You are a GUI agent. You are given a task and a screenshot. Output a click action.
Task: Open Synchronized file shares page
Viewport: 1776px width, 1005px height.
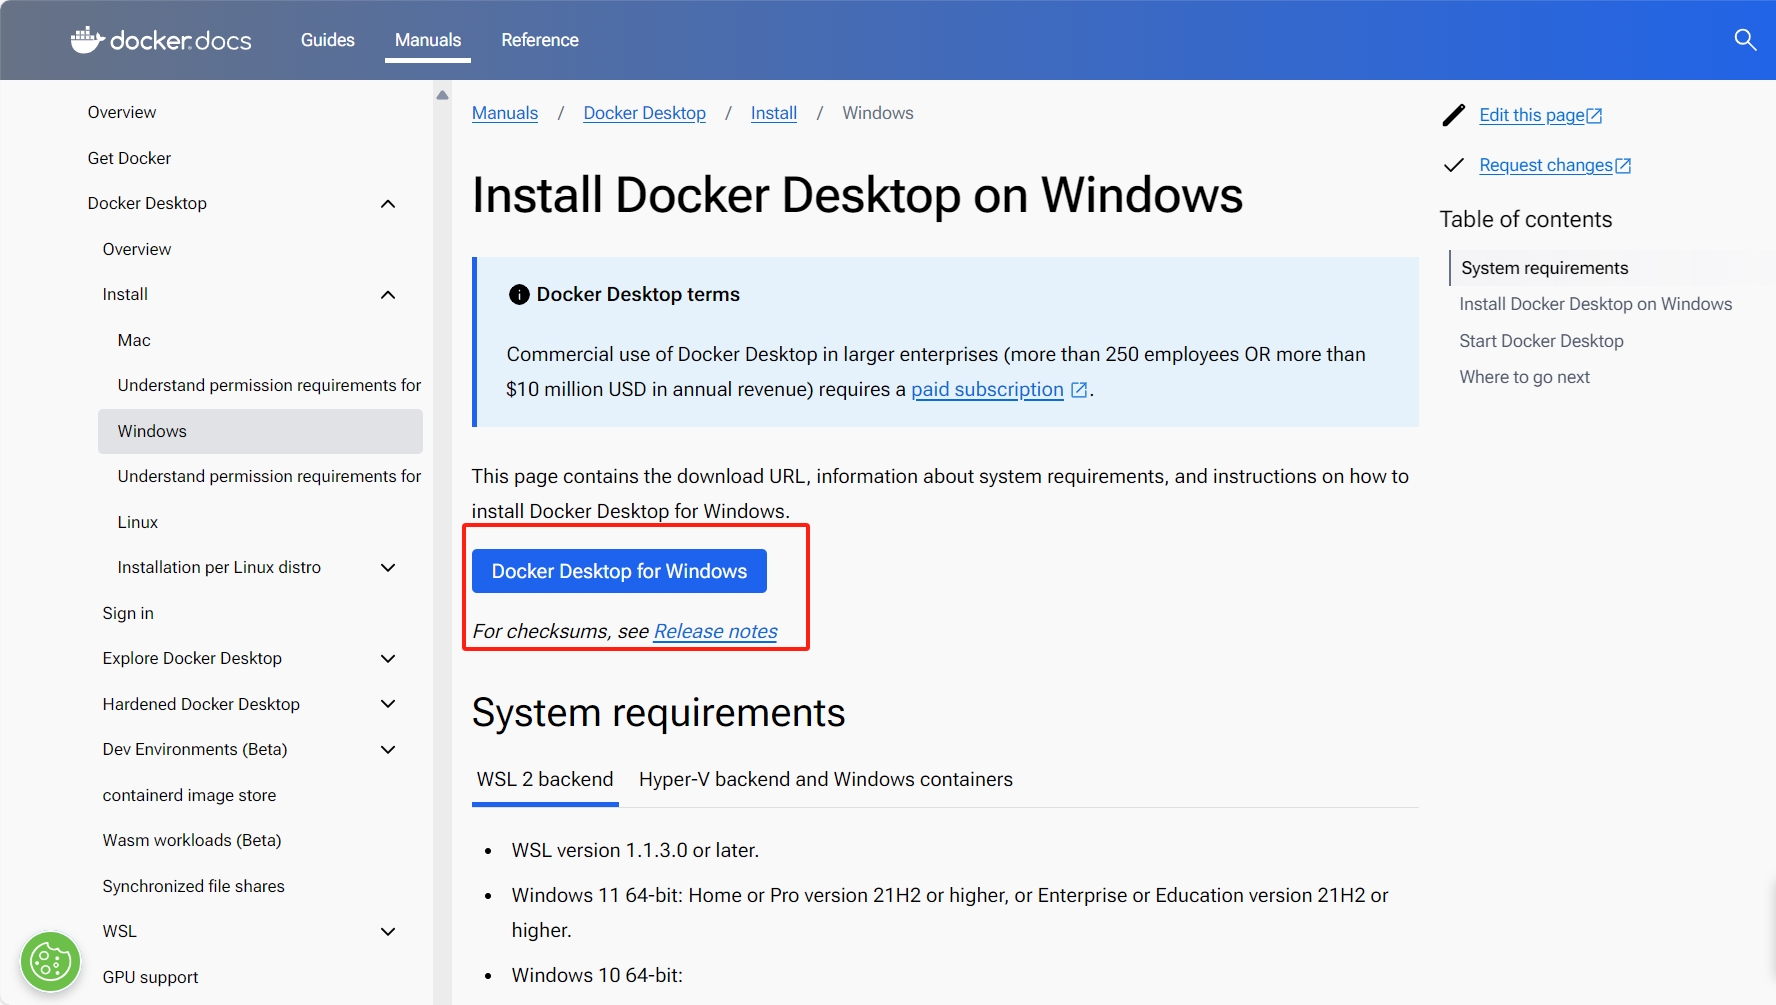tap(193, 886)
